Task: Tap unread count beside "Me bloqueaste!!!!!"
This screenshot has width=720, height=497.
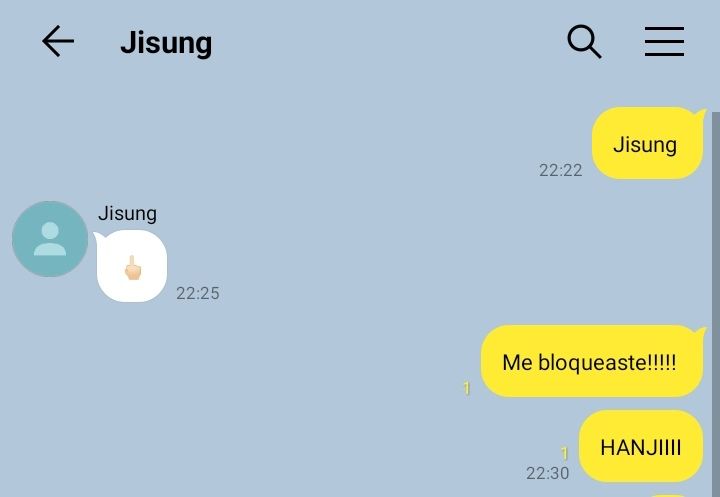Action: coord(467,388)
